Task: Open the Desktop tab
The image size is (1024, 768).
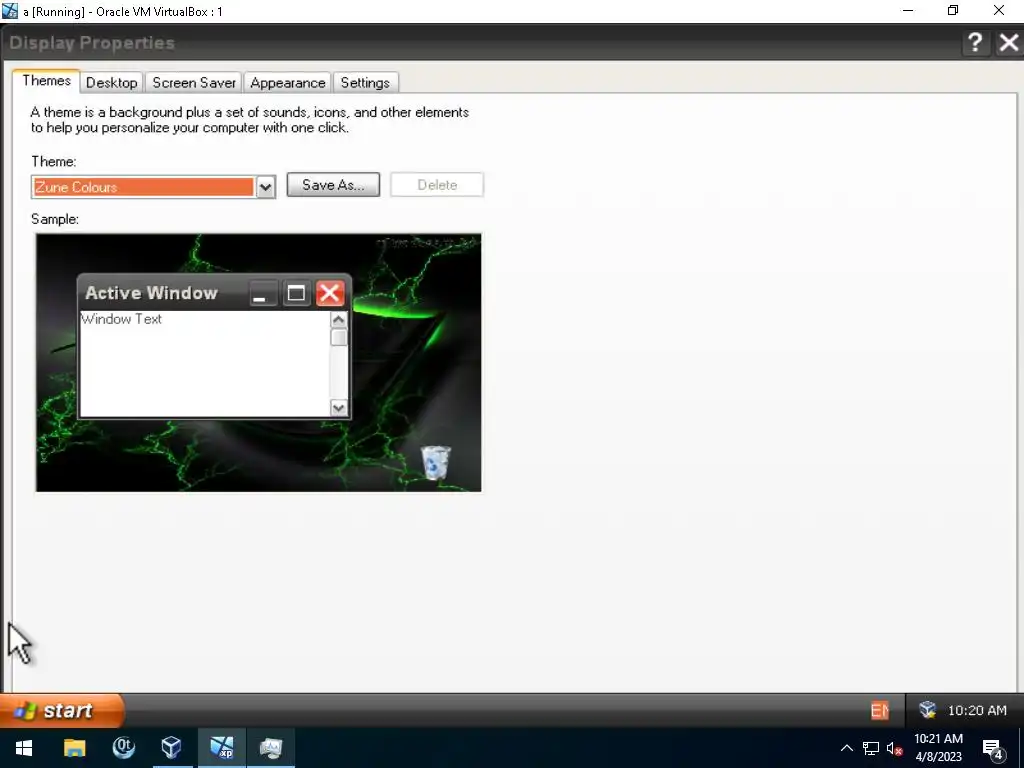Action: pos(112,83)
